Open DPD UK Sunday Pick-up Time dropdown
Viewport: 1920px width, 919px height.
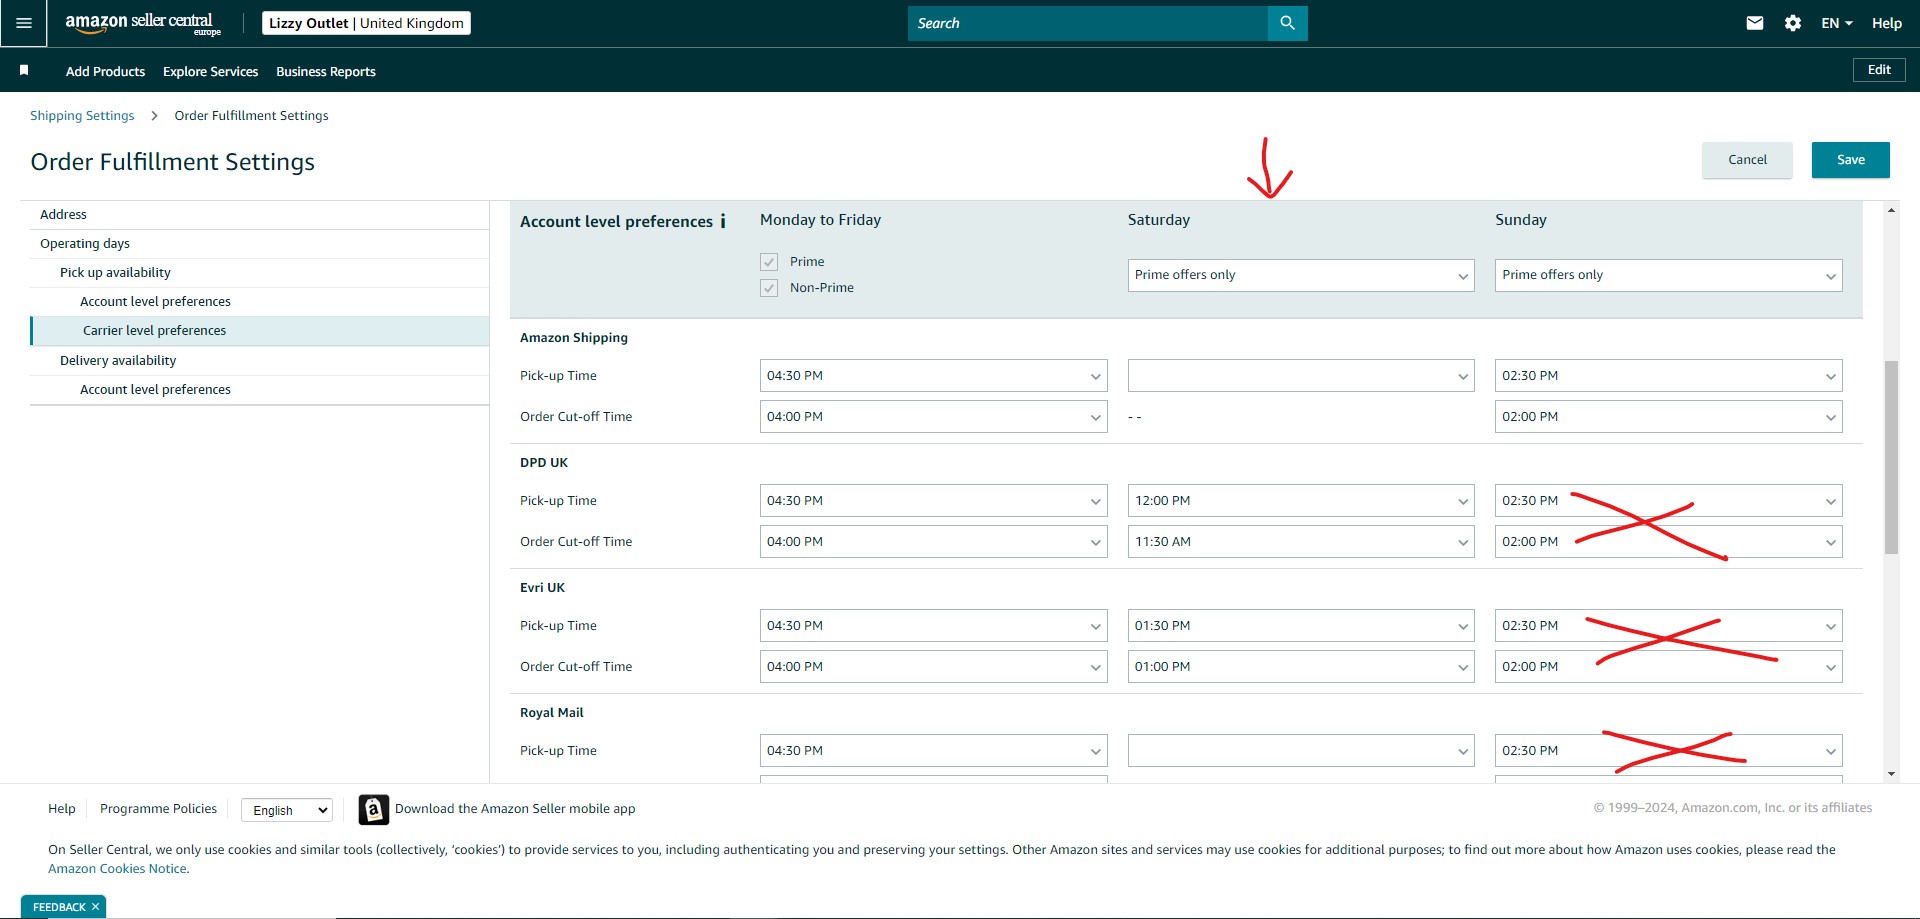coord(1668,501)
